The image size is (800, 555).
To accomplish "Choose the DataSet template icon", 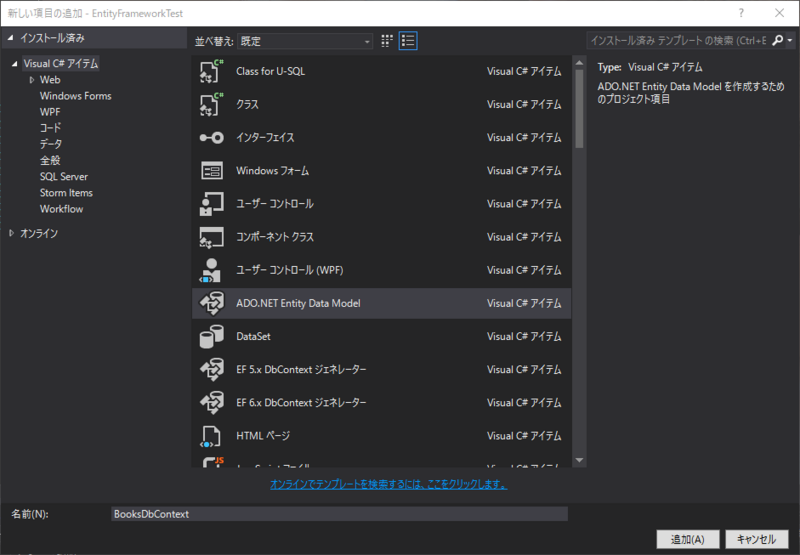I will pos(211,337).
